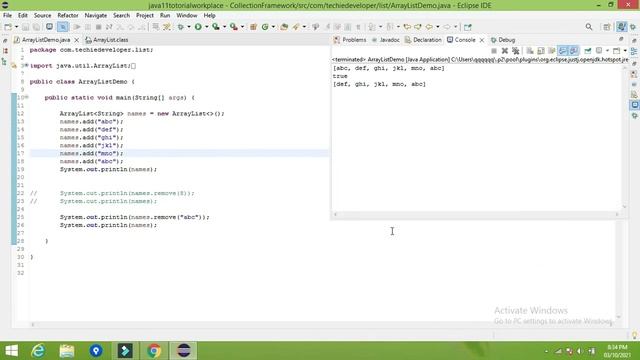The width and height of the screenshot is (640, 360).
Task: Expand the folded import on line 3
Action: [x=27, y=65]
